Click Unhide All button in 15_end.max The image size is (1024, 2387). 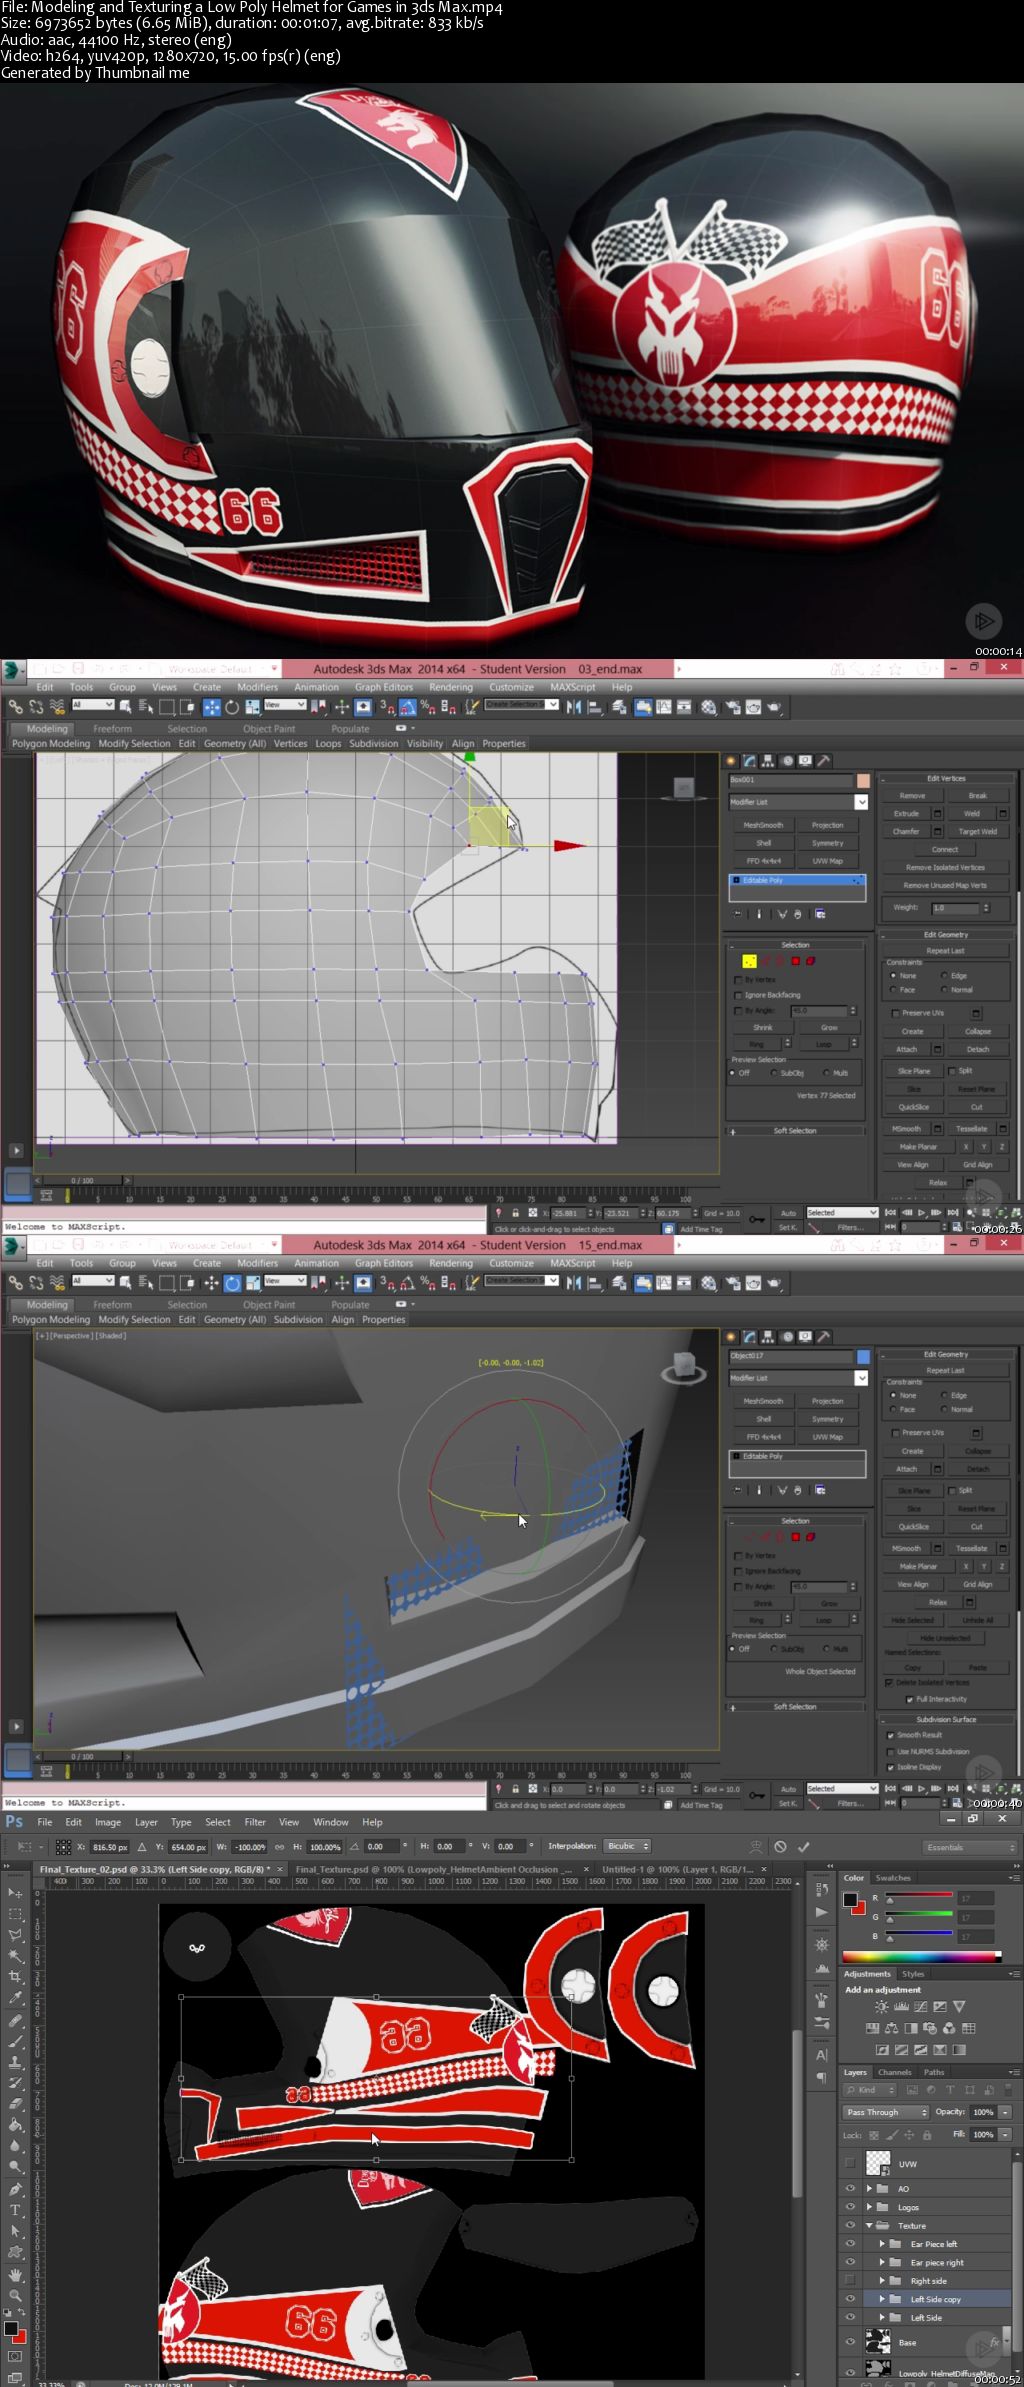coord(977,1620)
